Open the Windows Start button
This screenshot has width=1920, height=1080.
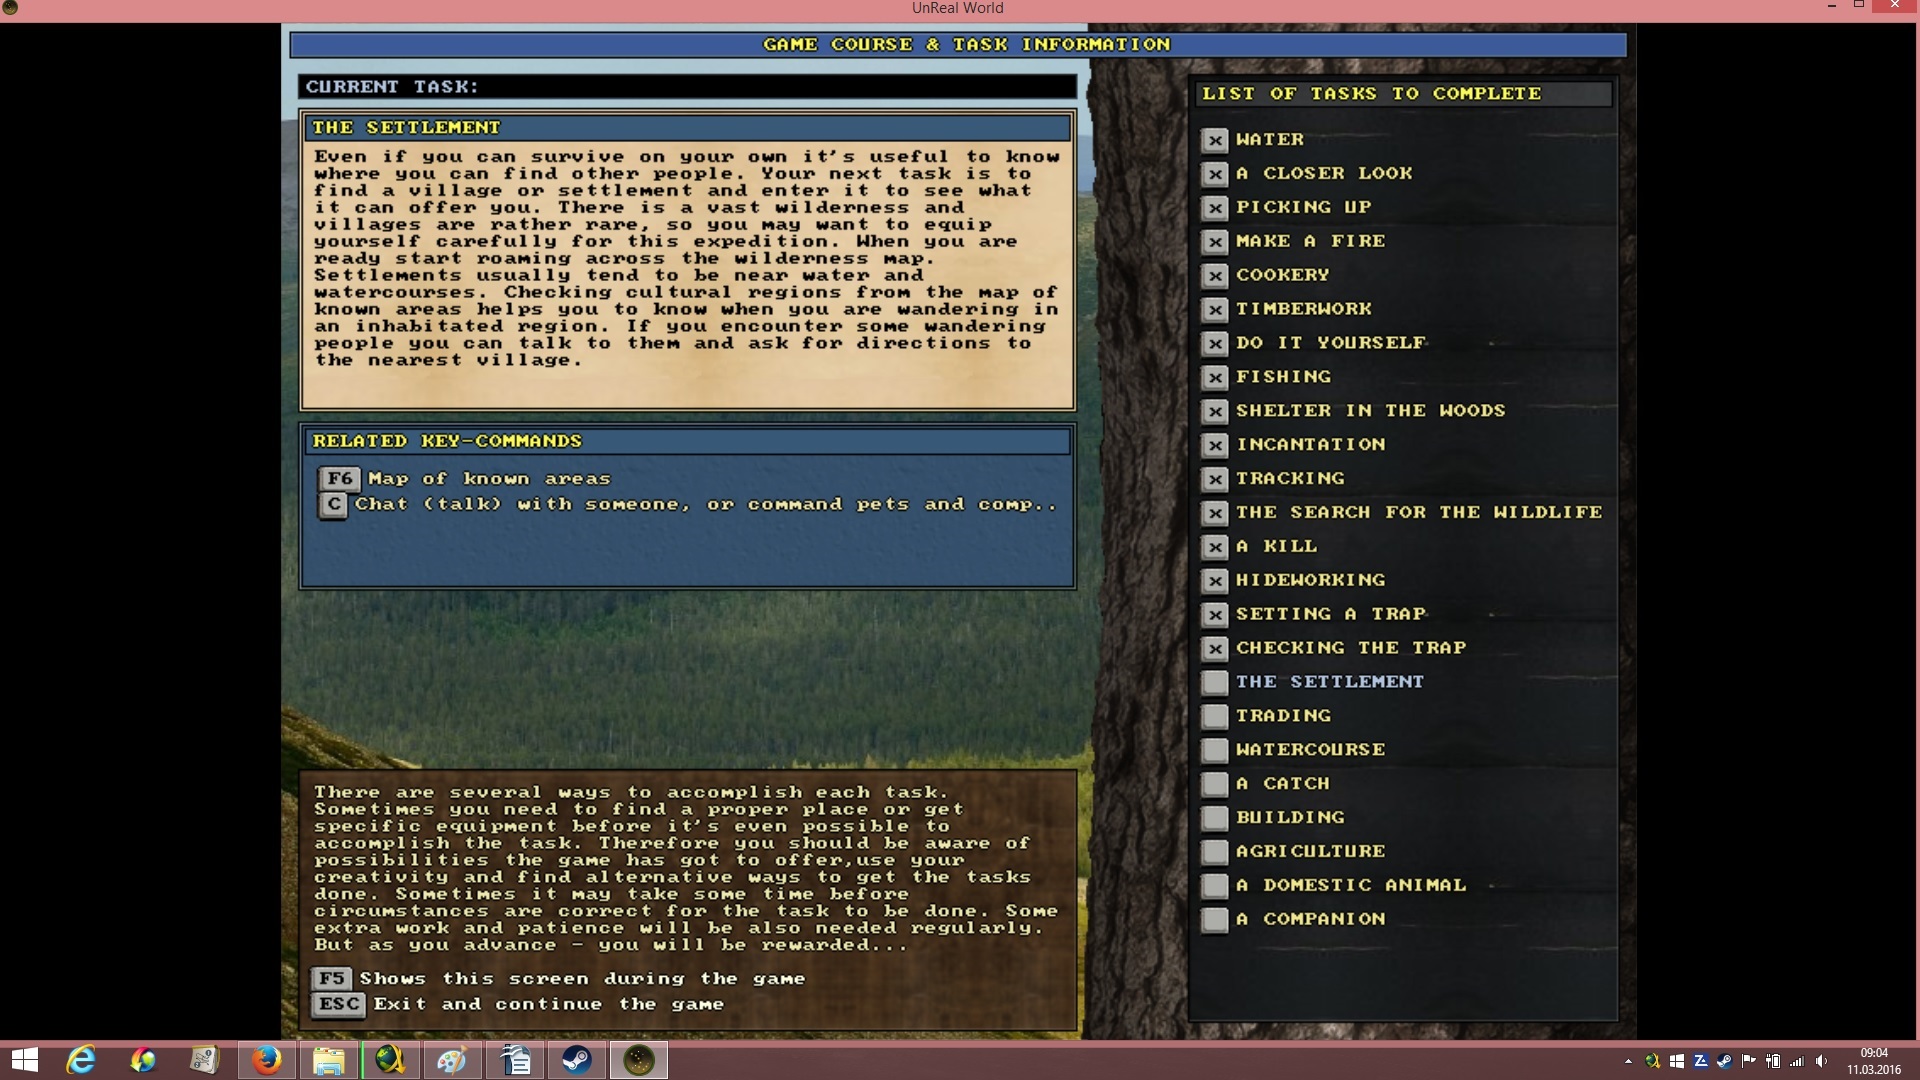[x=24, y=1060]
